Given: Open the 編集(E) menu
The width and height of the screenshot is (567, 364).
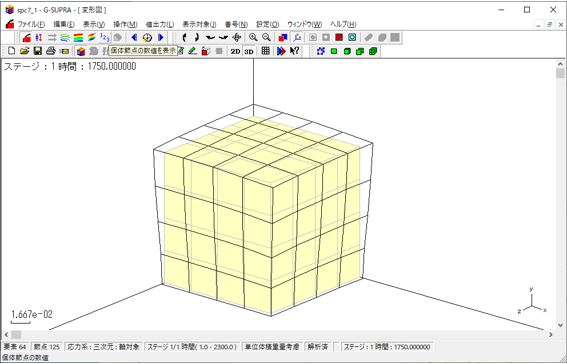Looking at the screenshot, I should [x=64, y=24].
